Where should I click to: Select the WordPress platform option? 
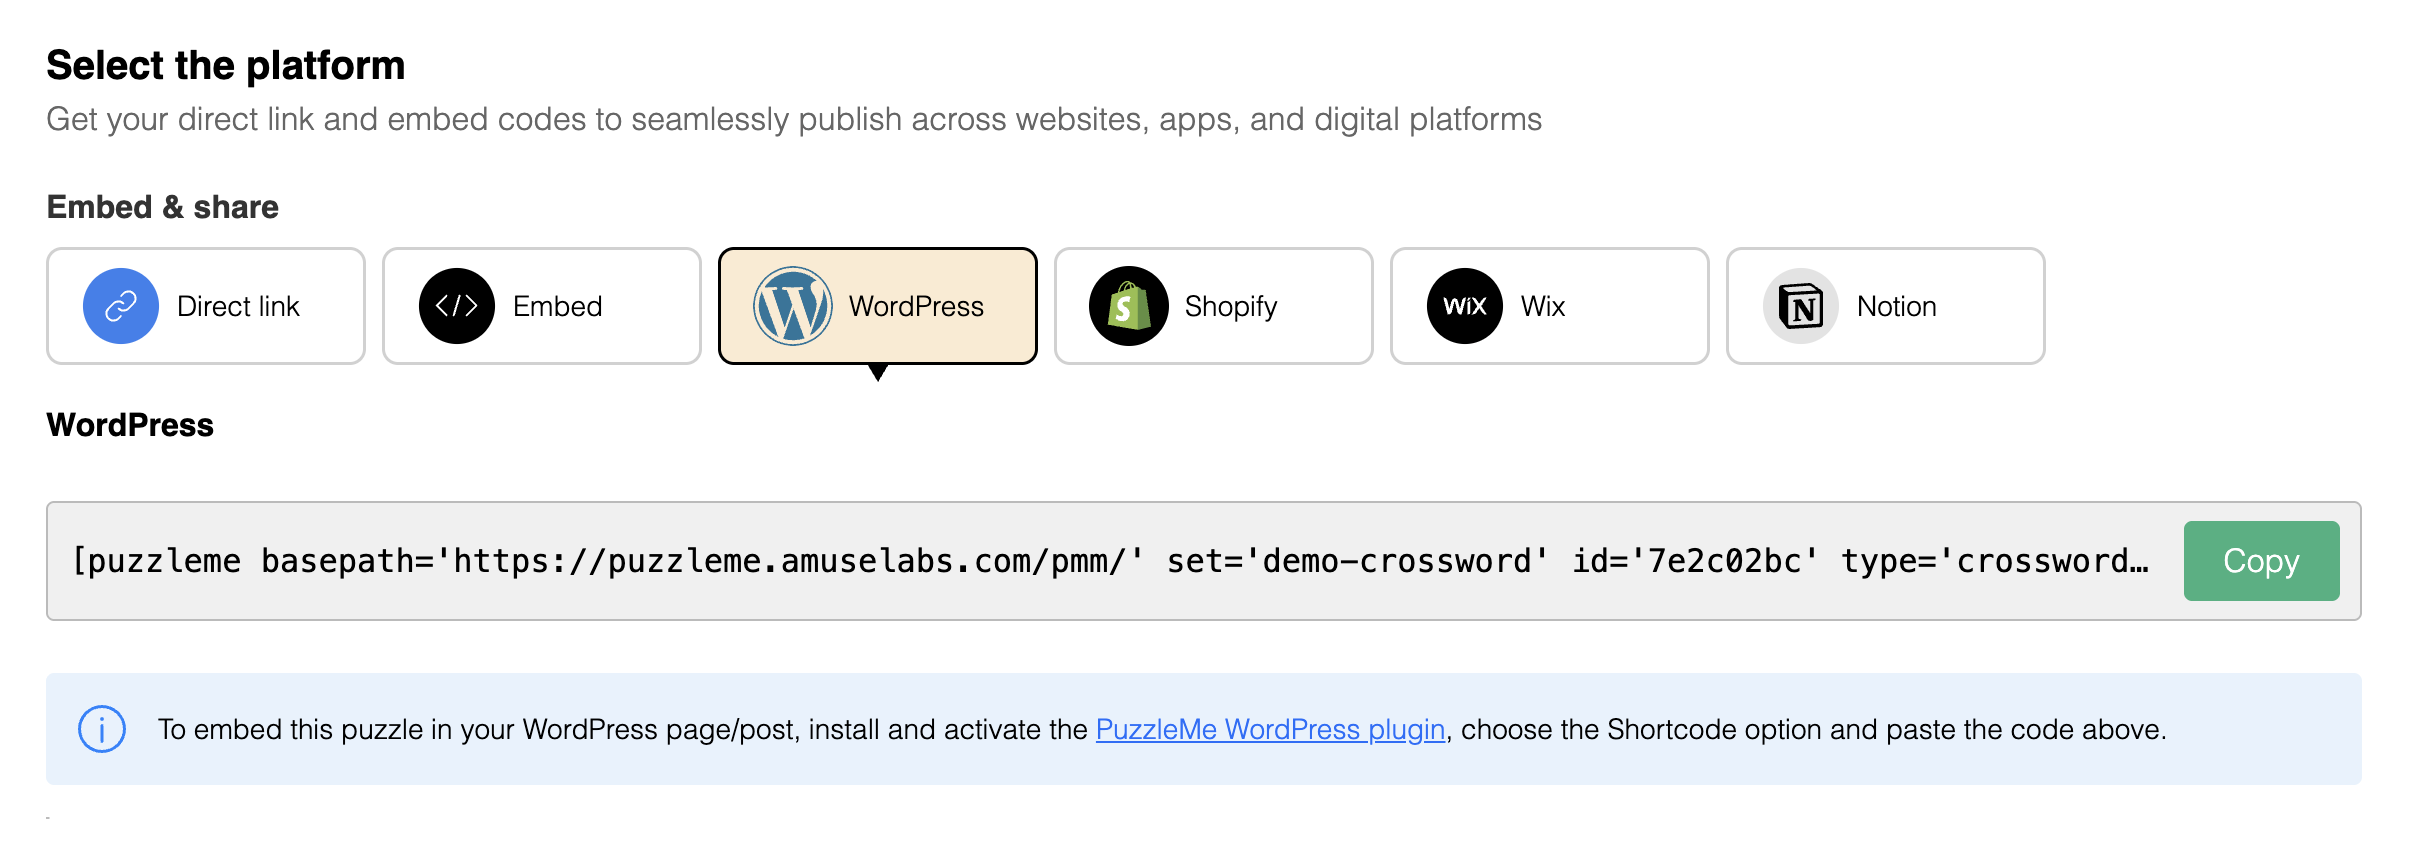pyautogui.click(x=878, y=306)
